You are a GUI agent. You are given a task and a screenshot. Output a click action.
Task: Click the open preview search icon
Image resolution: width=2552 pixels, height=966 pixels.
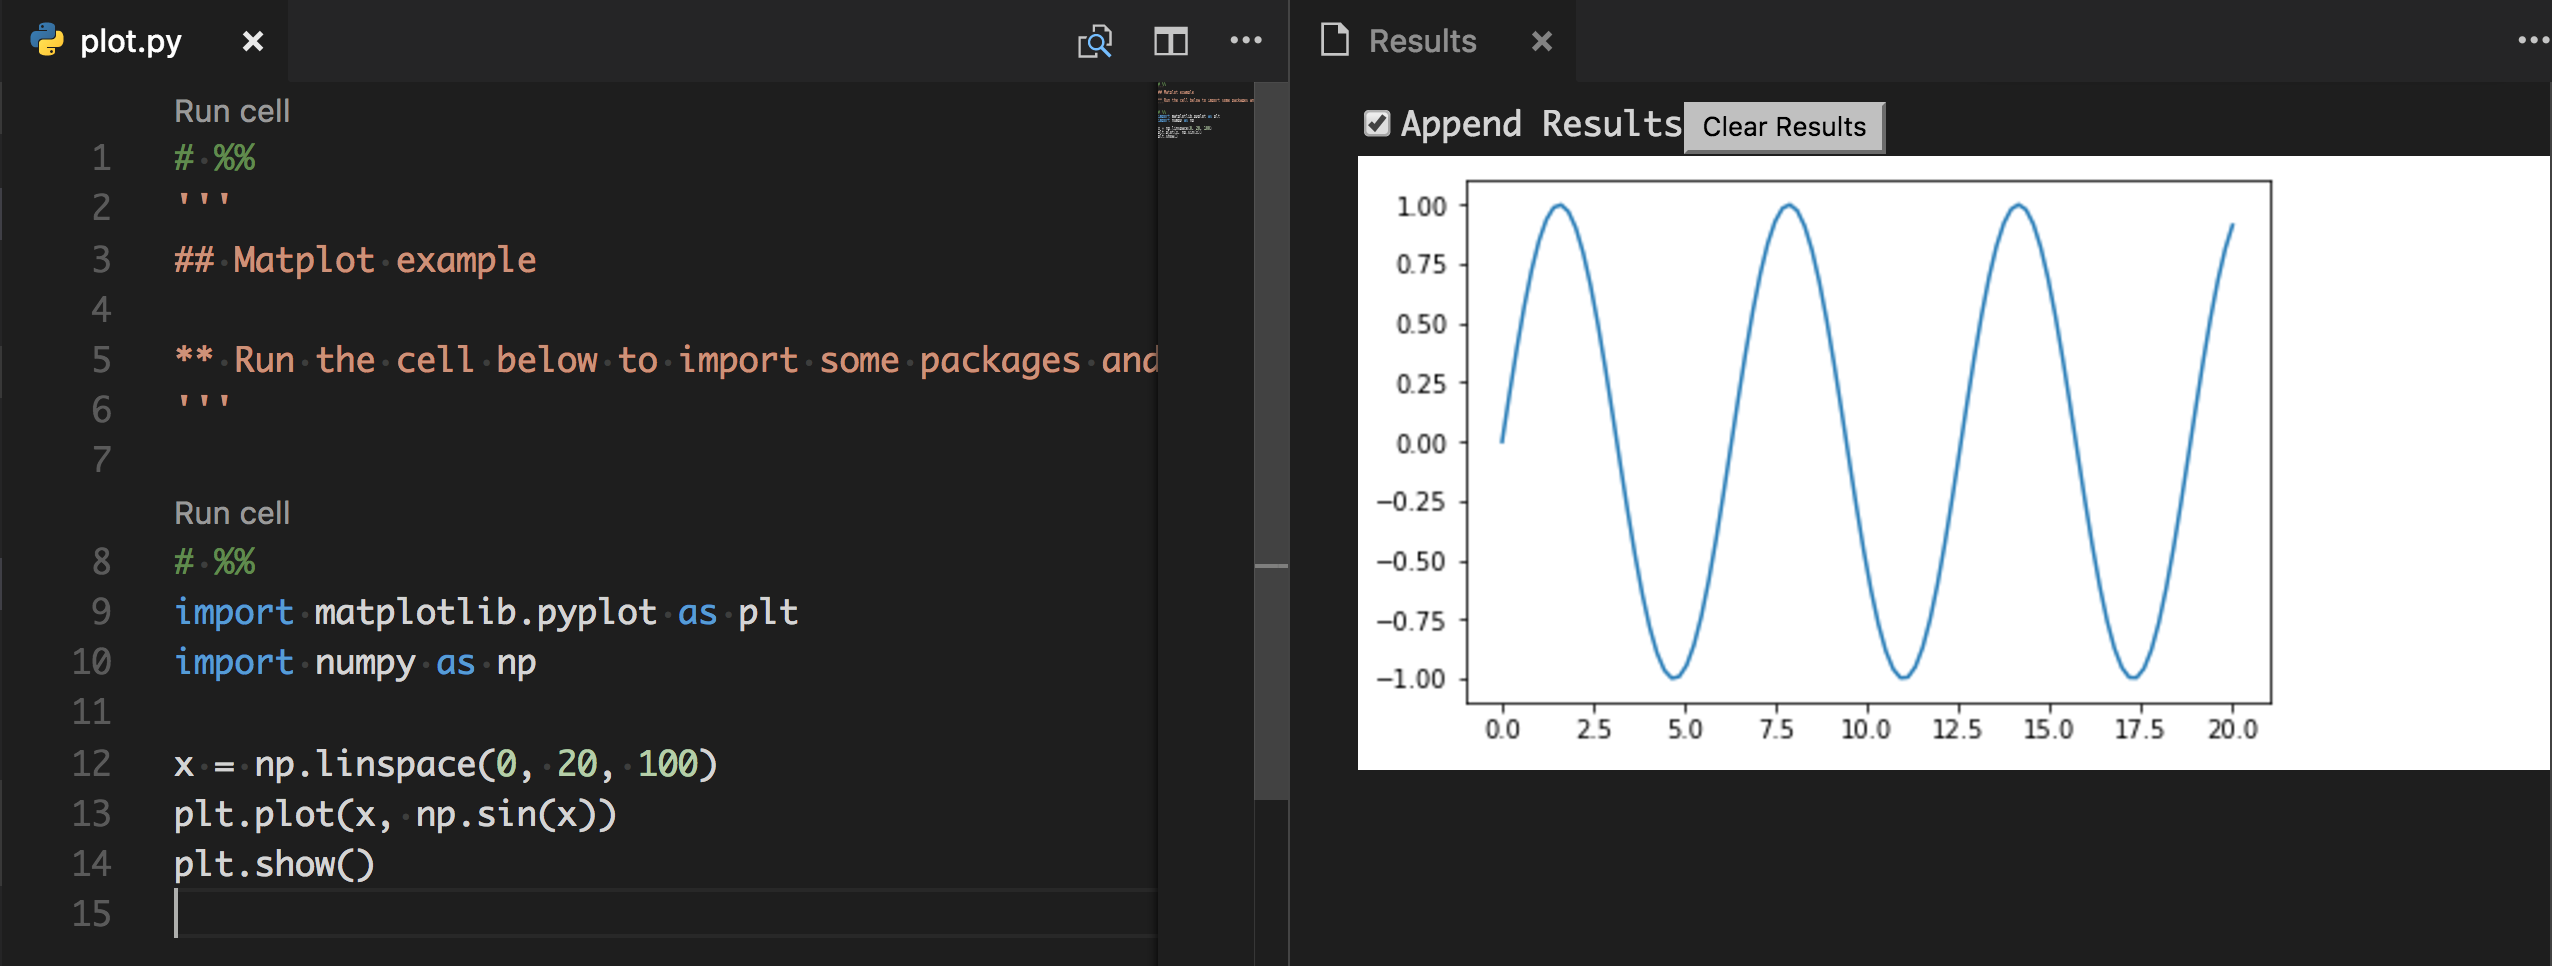pos(1095,41)
